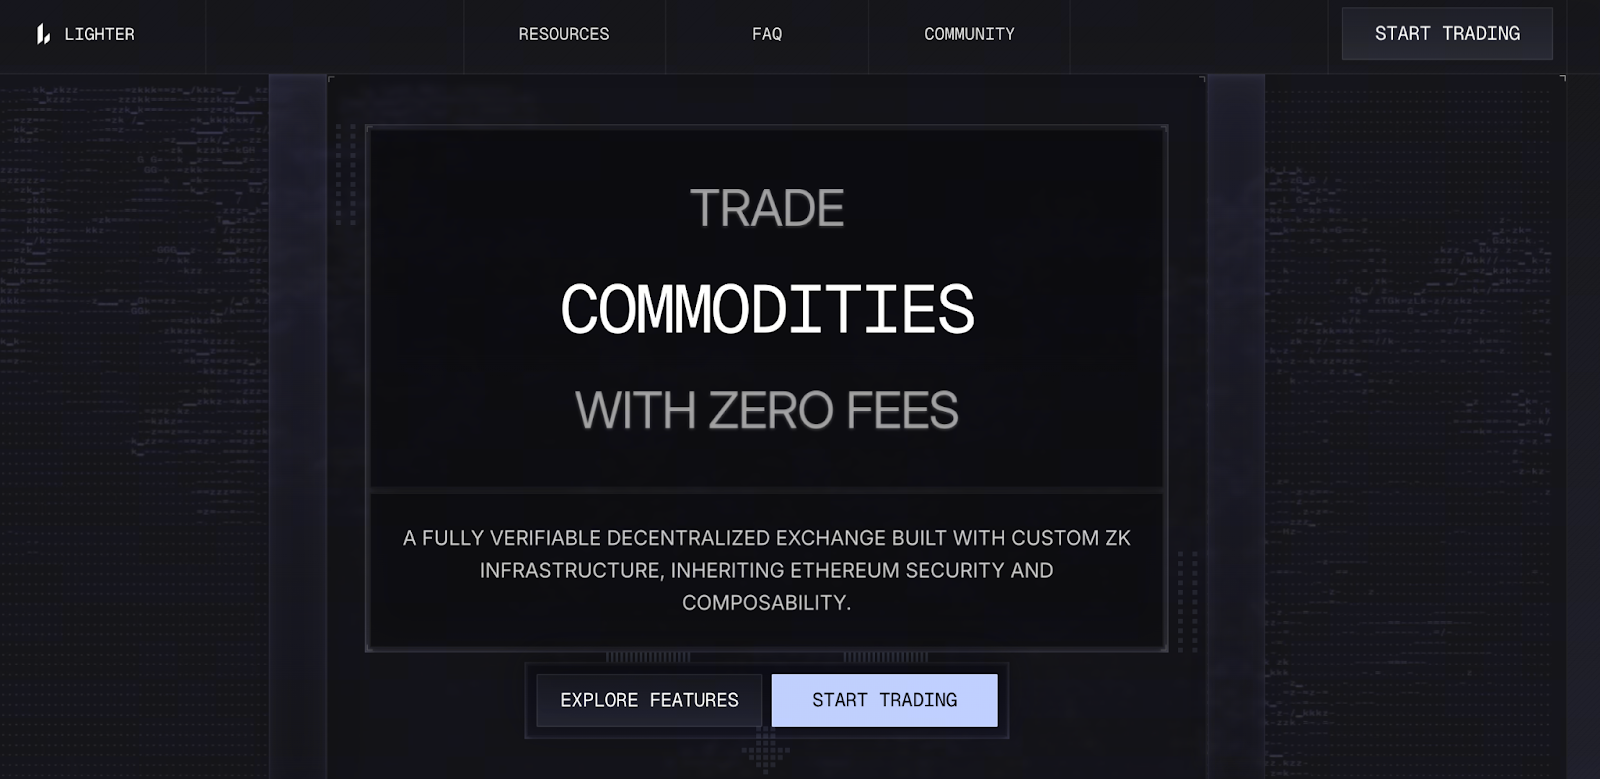Click the WITH ZERO FEES tagline
Viewport: 1600px width, 779px height.
coord(767,410)
